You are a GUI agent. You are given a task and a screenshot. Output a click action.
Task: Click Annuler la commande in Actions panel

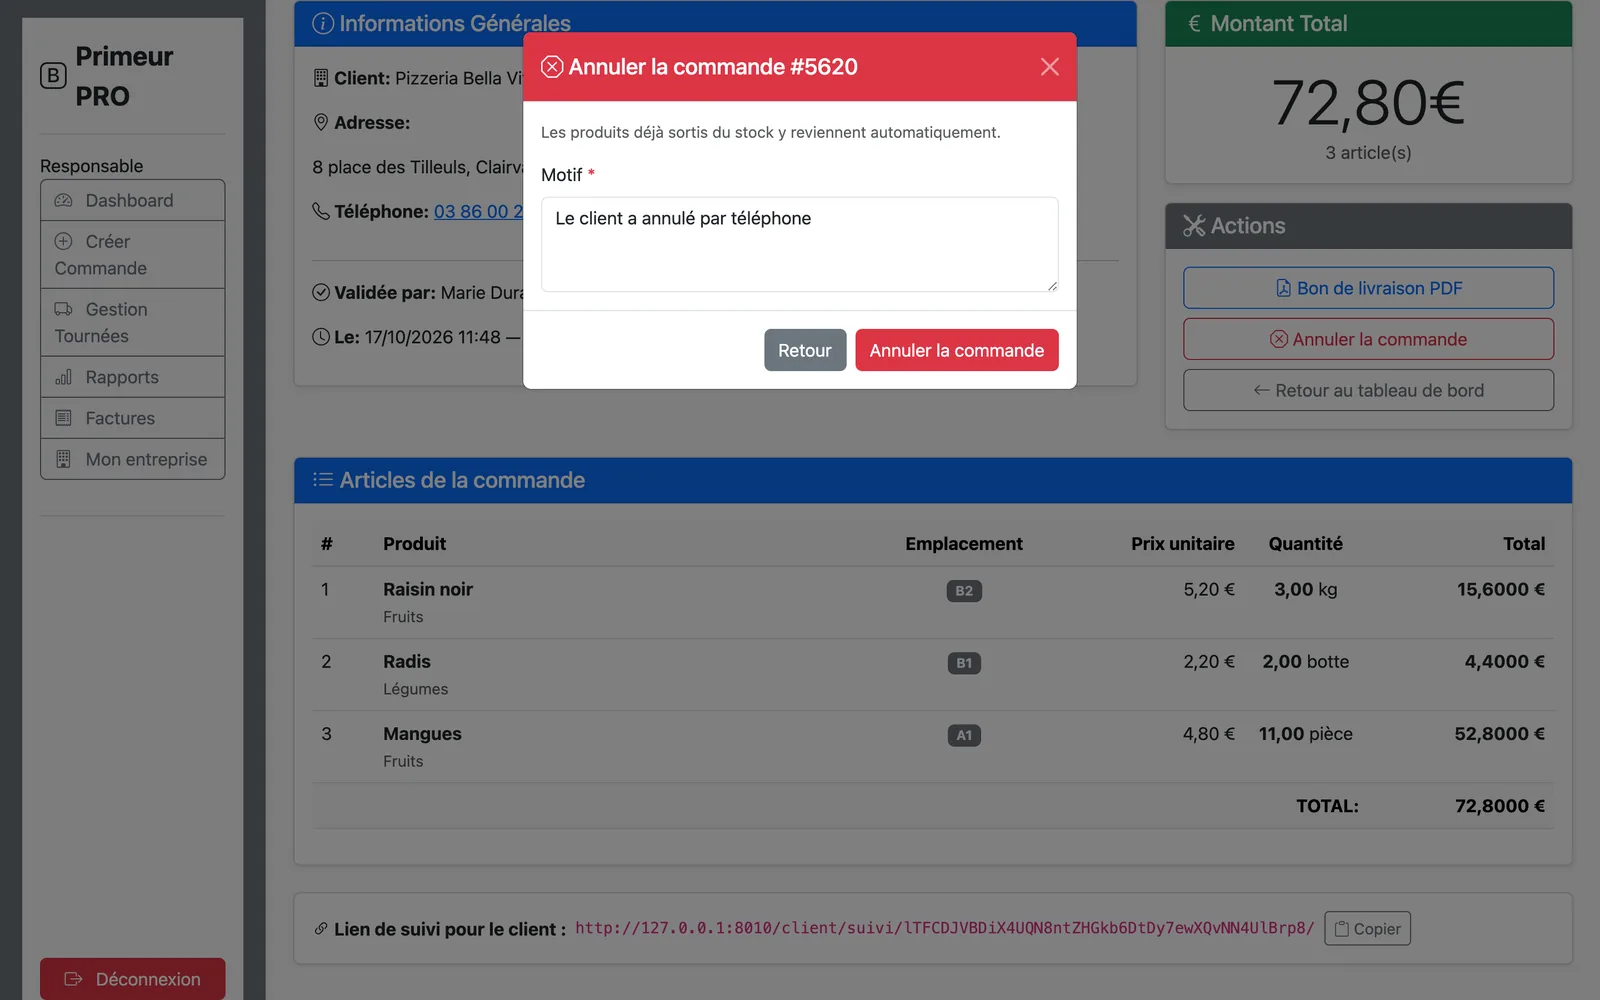[x=1368, y=339]
